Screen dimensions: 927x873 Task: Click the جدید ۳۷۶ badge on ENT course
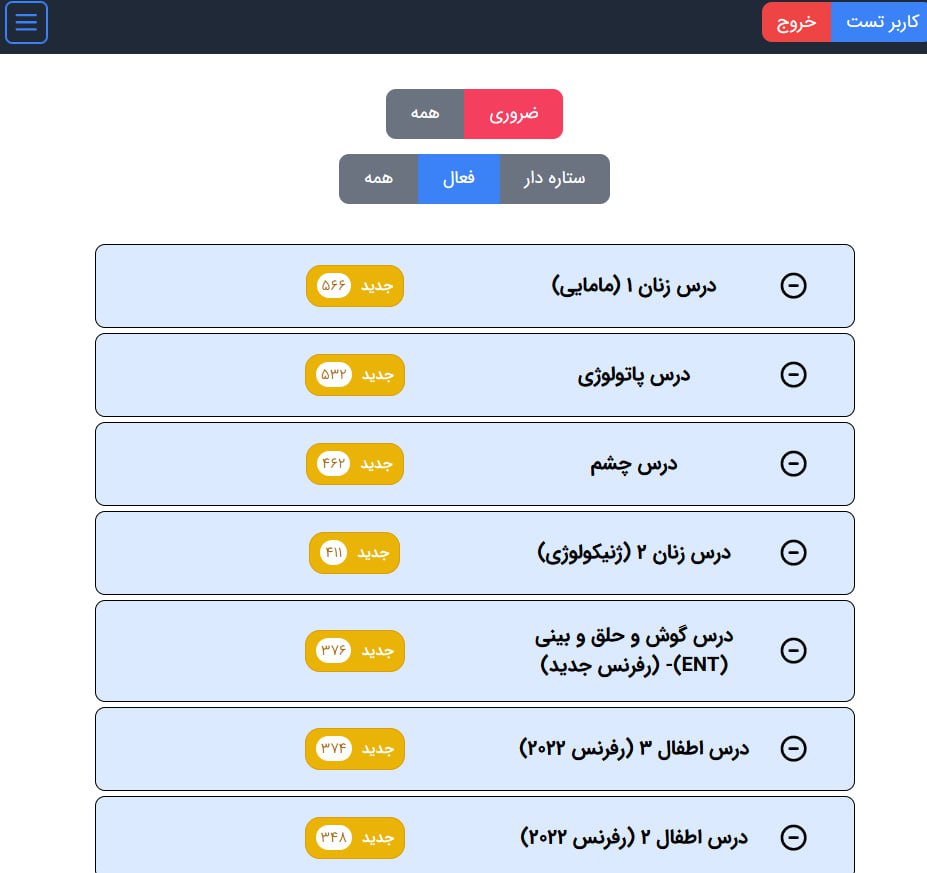(355, 651)
